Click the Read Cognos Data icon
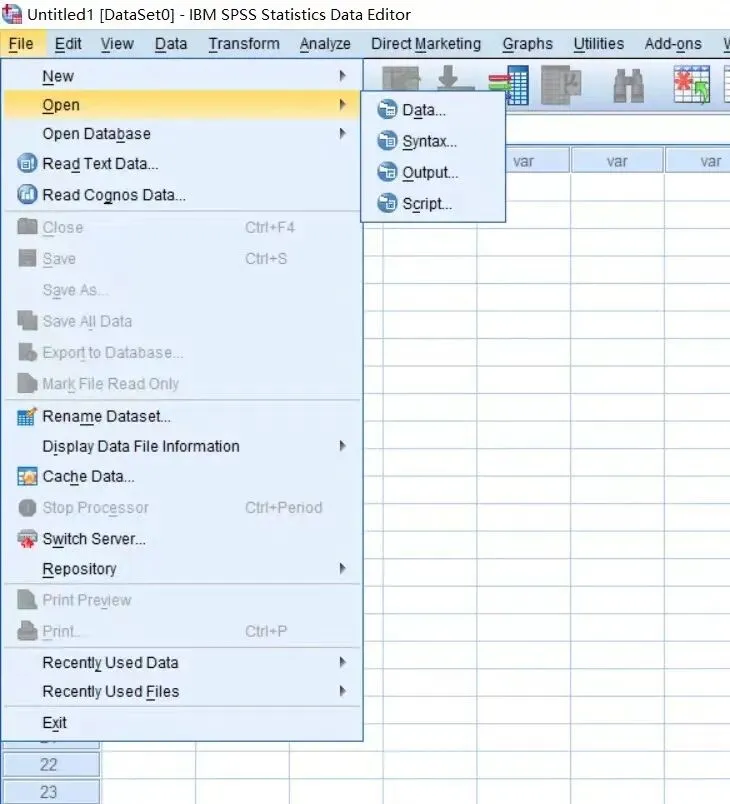Screen dimensions: 730x804 (27, 194)
